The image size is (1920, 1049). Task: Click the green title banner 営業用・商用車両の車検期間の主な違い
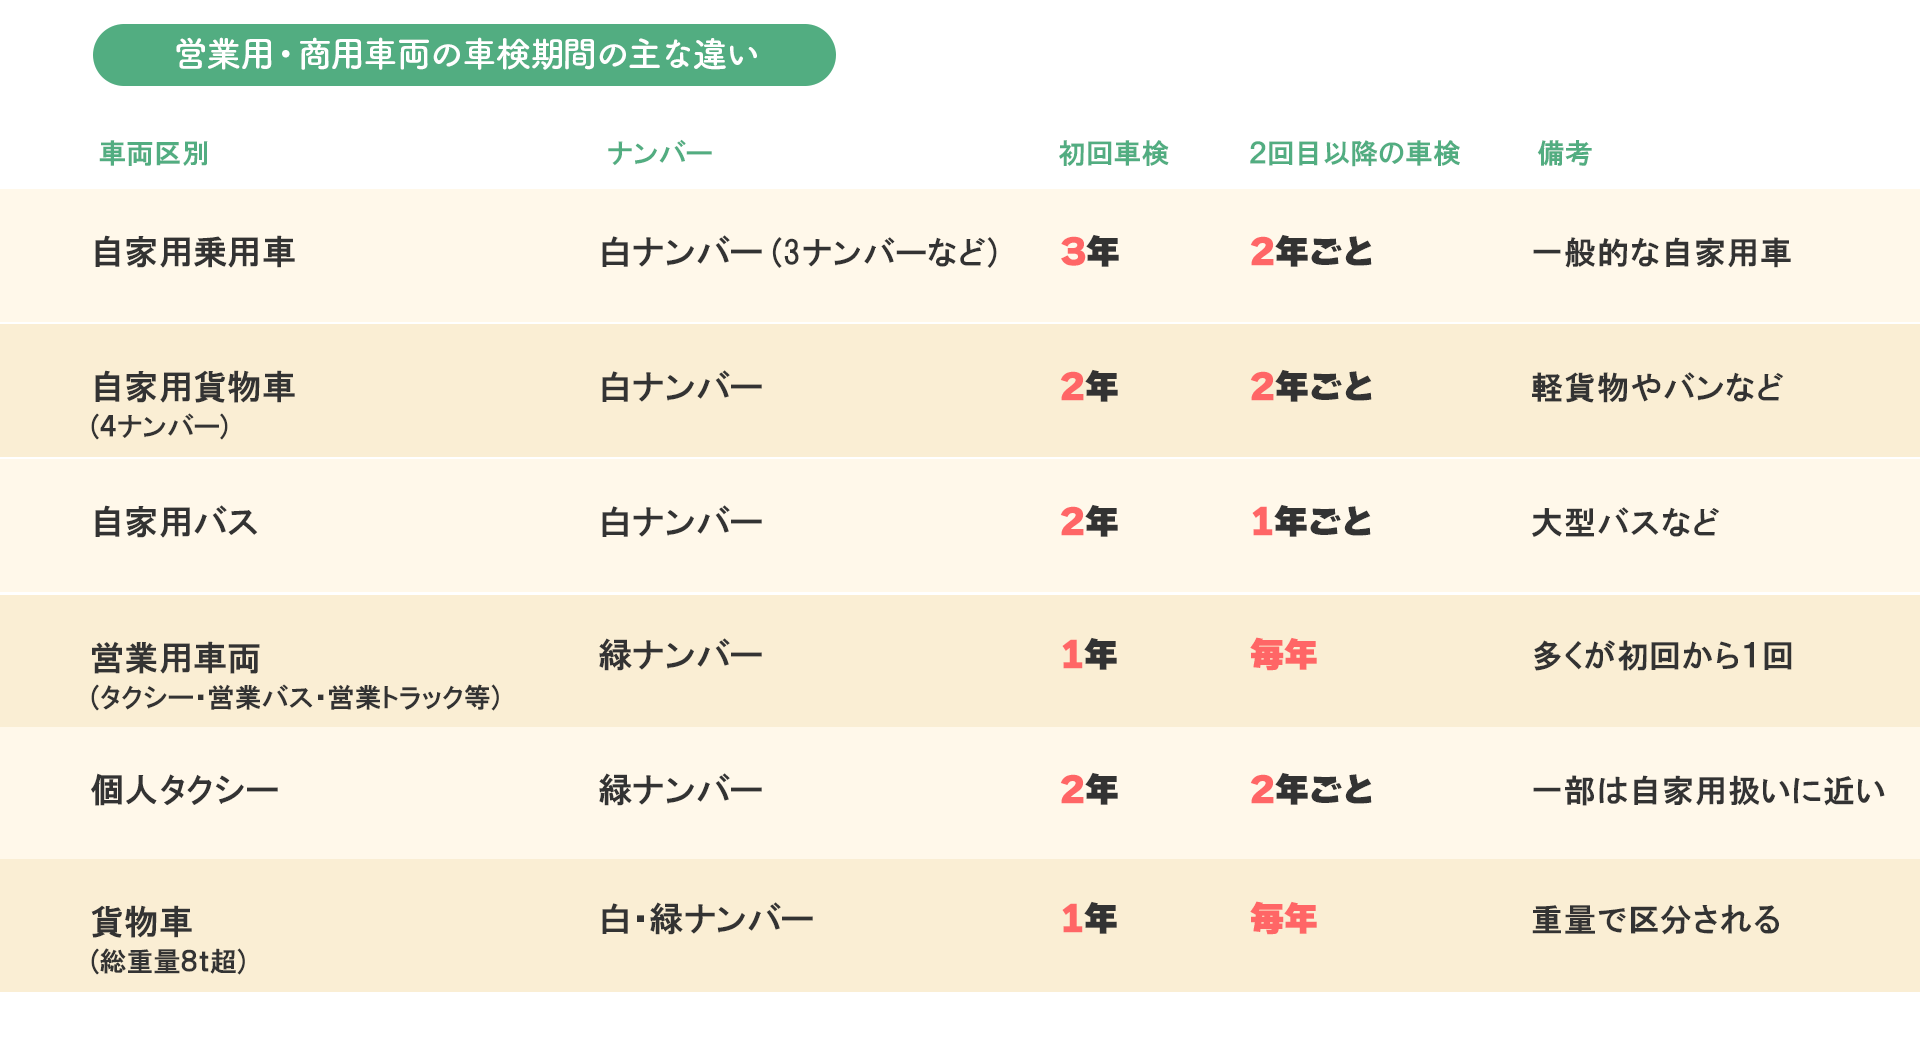[464, 55]
